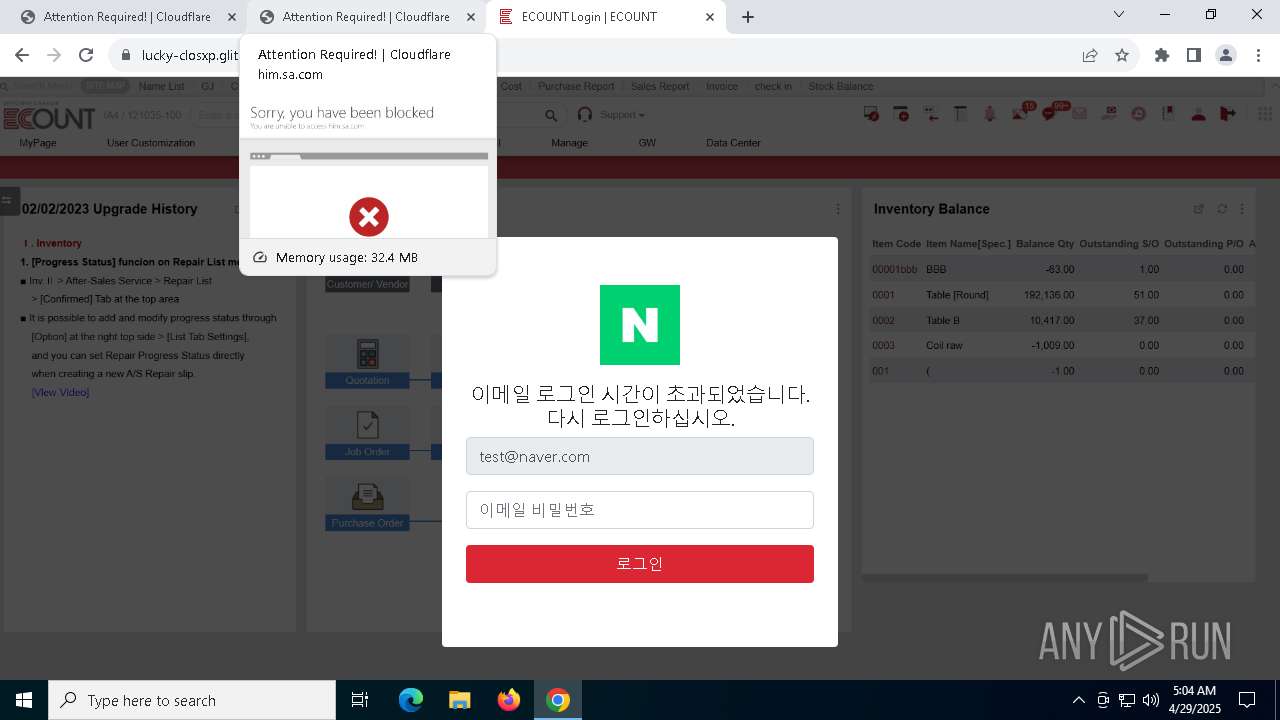Open the Purchase Report shortcut
This screenshot has width=1280, height=720.
[x=576, y=86]
